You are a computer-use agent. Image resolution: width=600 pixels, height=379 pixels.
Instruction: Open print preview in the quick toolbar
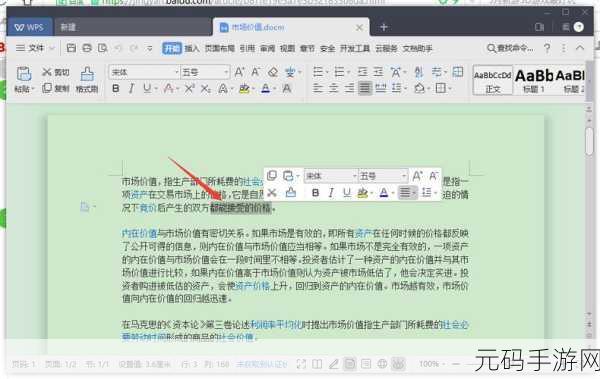click(x=102, y=48)
